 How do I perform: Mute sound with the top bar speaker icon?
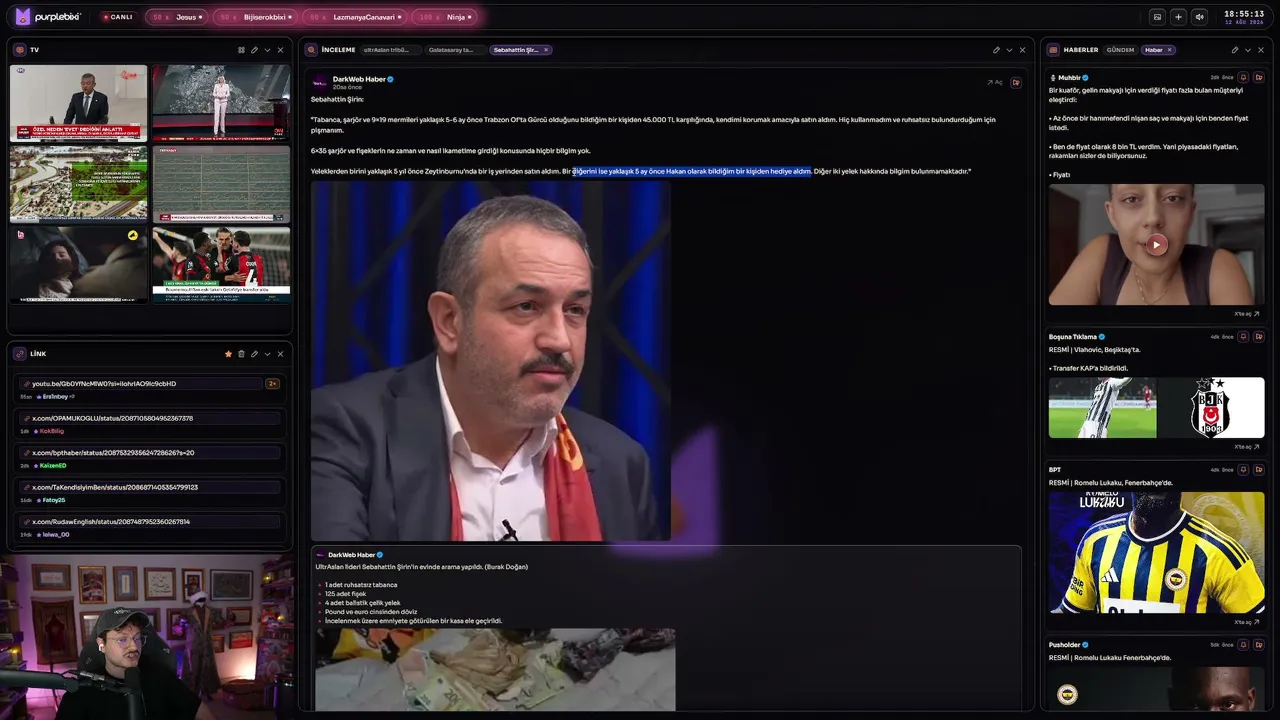coord(1199,17)
